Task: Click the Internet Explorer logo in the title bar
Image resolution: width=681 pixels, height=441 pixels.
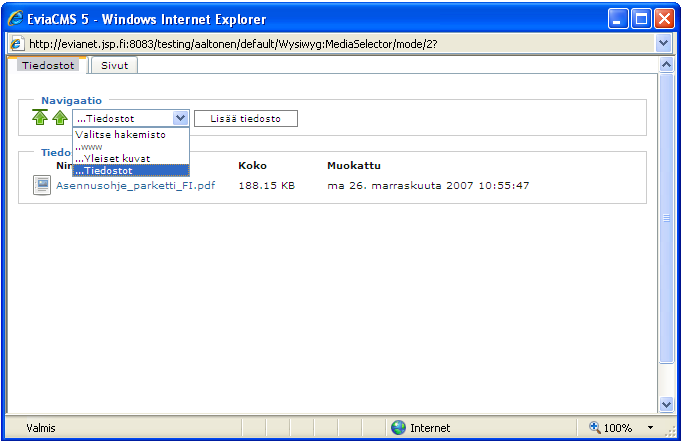Action: click(x=15, y=19)
